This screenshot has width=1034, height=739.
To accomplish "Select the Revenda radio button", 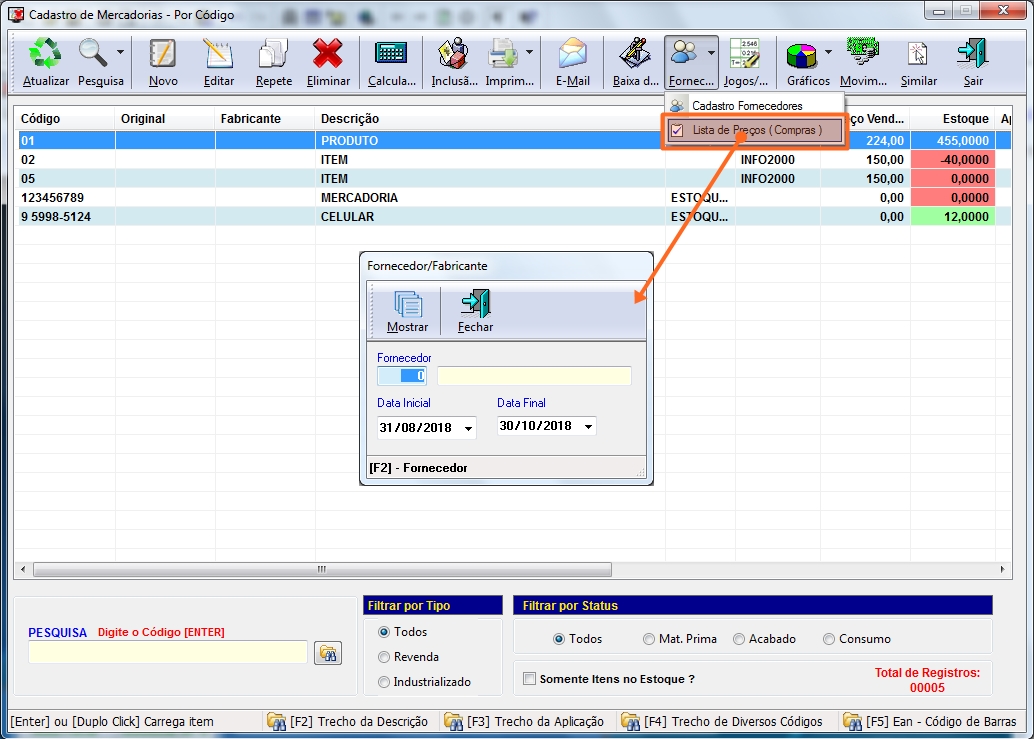I will [x=384, y=657].
